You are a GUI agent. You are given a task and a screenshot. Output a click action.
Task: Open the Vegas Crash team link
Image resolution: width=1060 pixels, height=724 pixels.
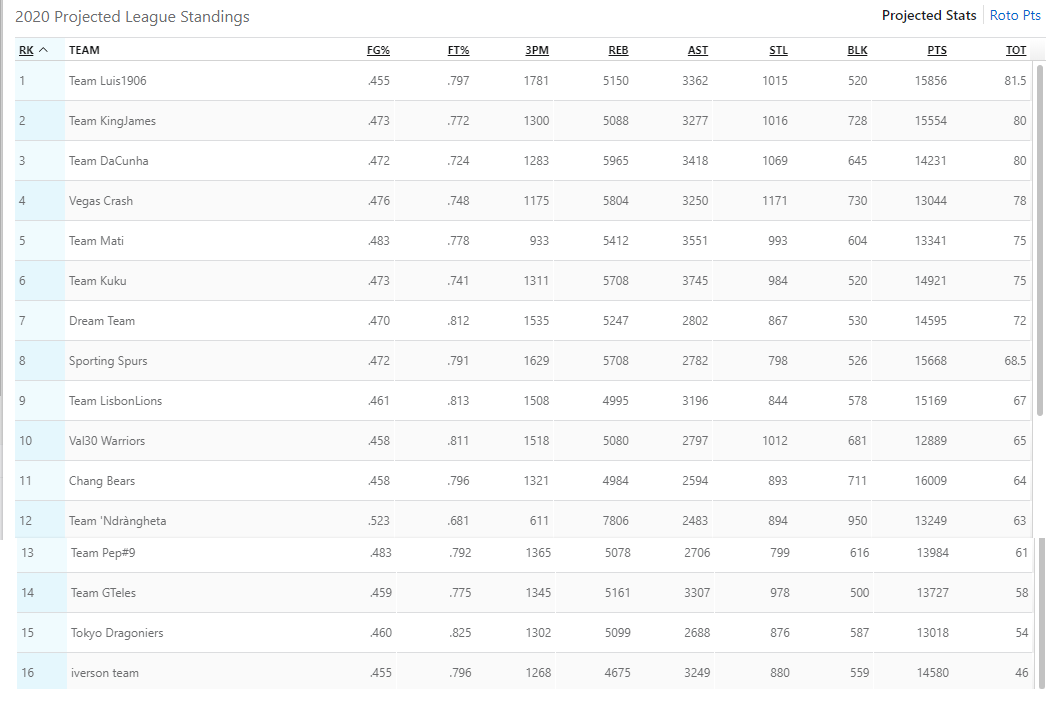coord(101,201)
